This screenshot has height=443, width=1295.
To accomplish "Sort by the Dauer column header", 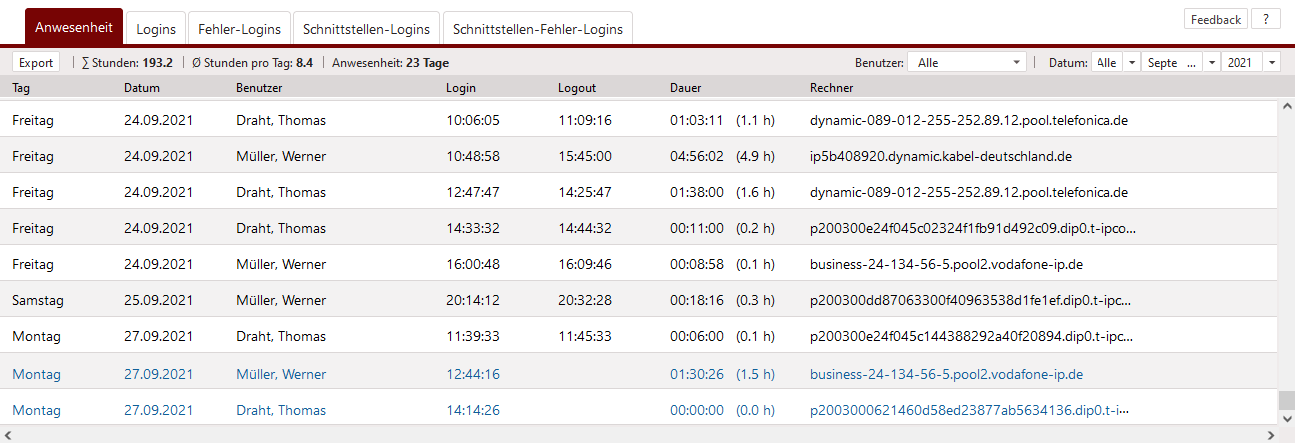I will (x=686, y=88).
